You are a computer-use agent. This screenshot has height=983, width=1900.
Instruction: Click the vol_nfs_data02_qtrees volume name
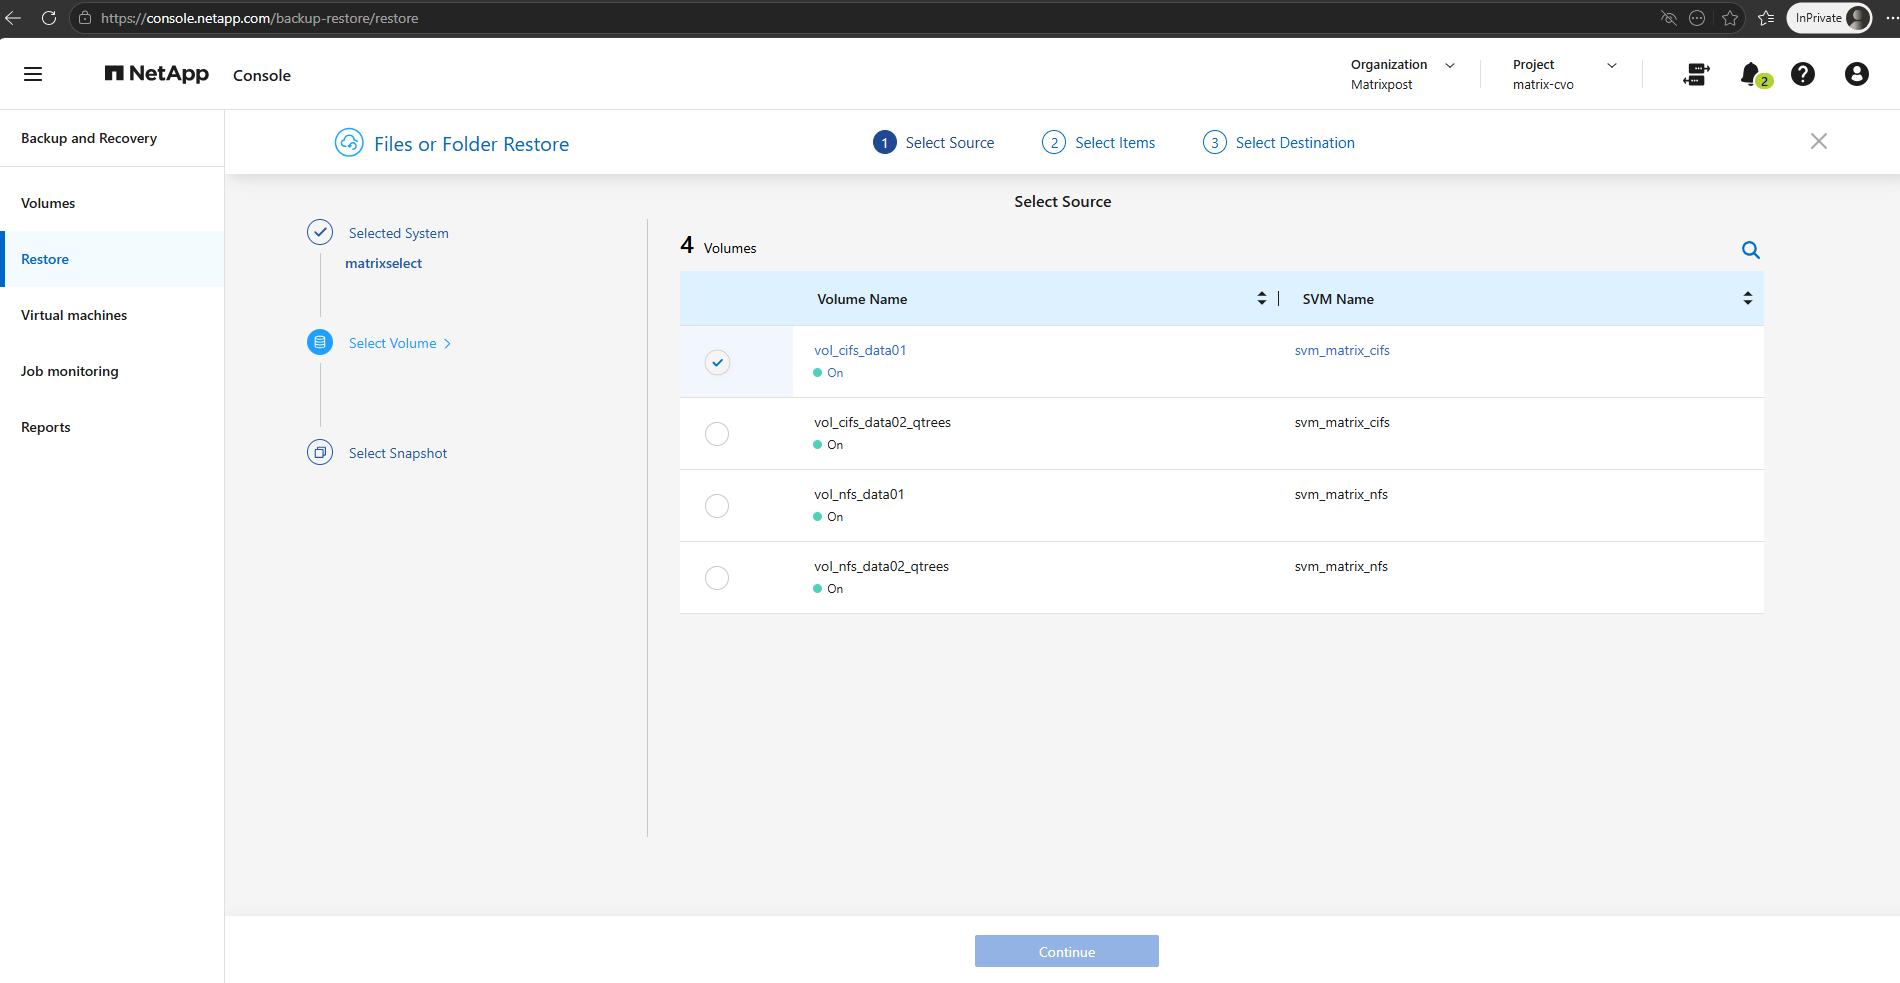point(881,566)
